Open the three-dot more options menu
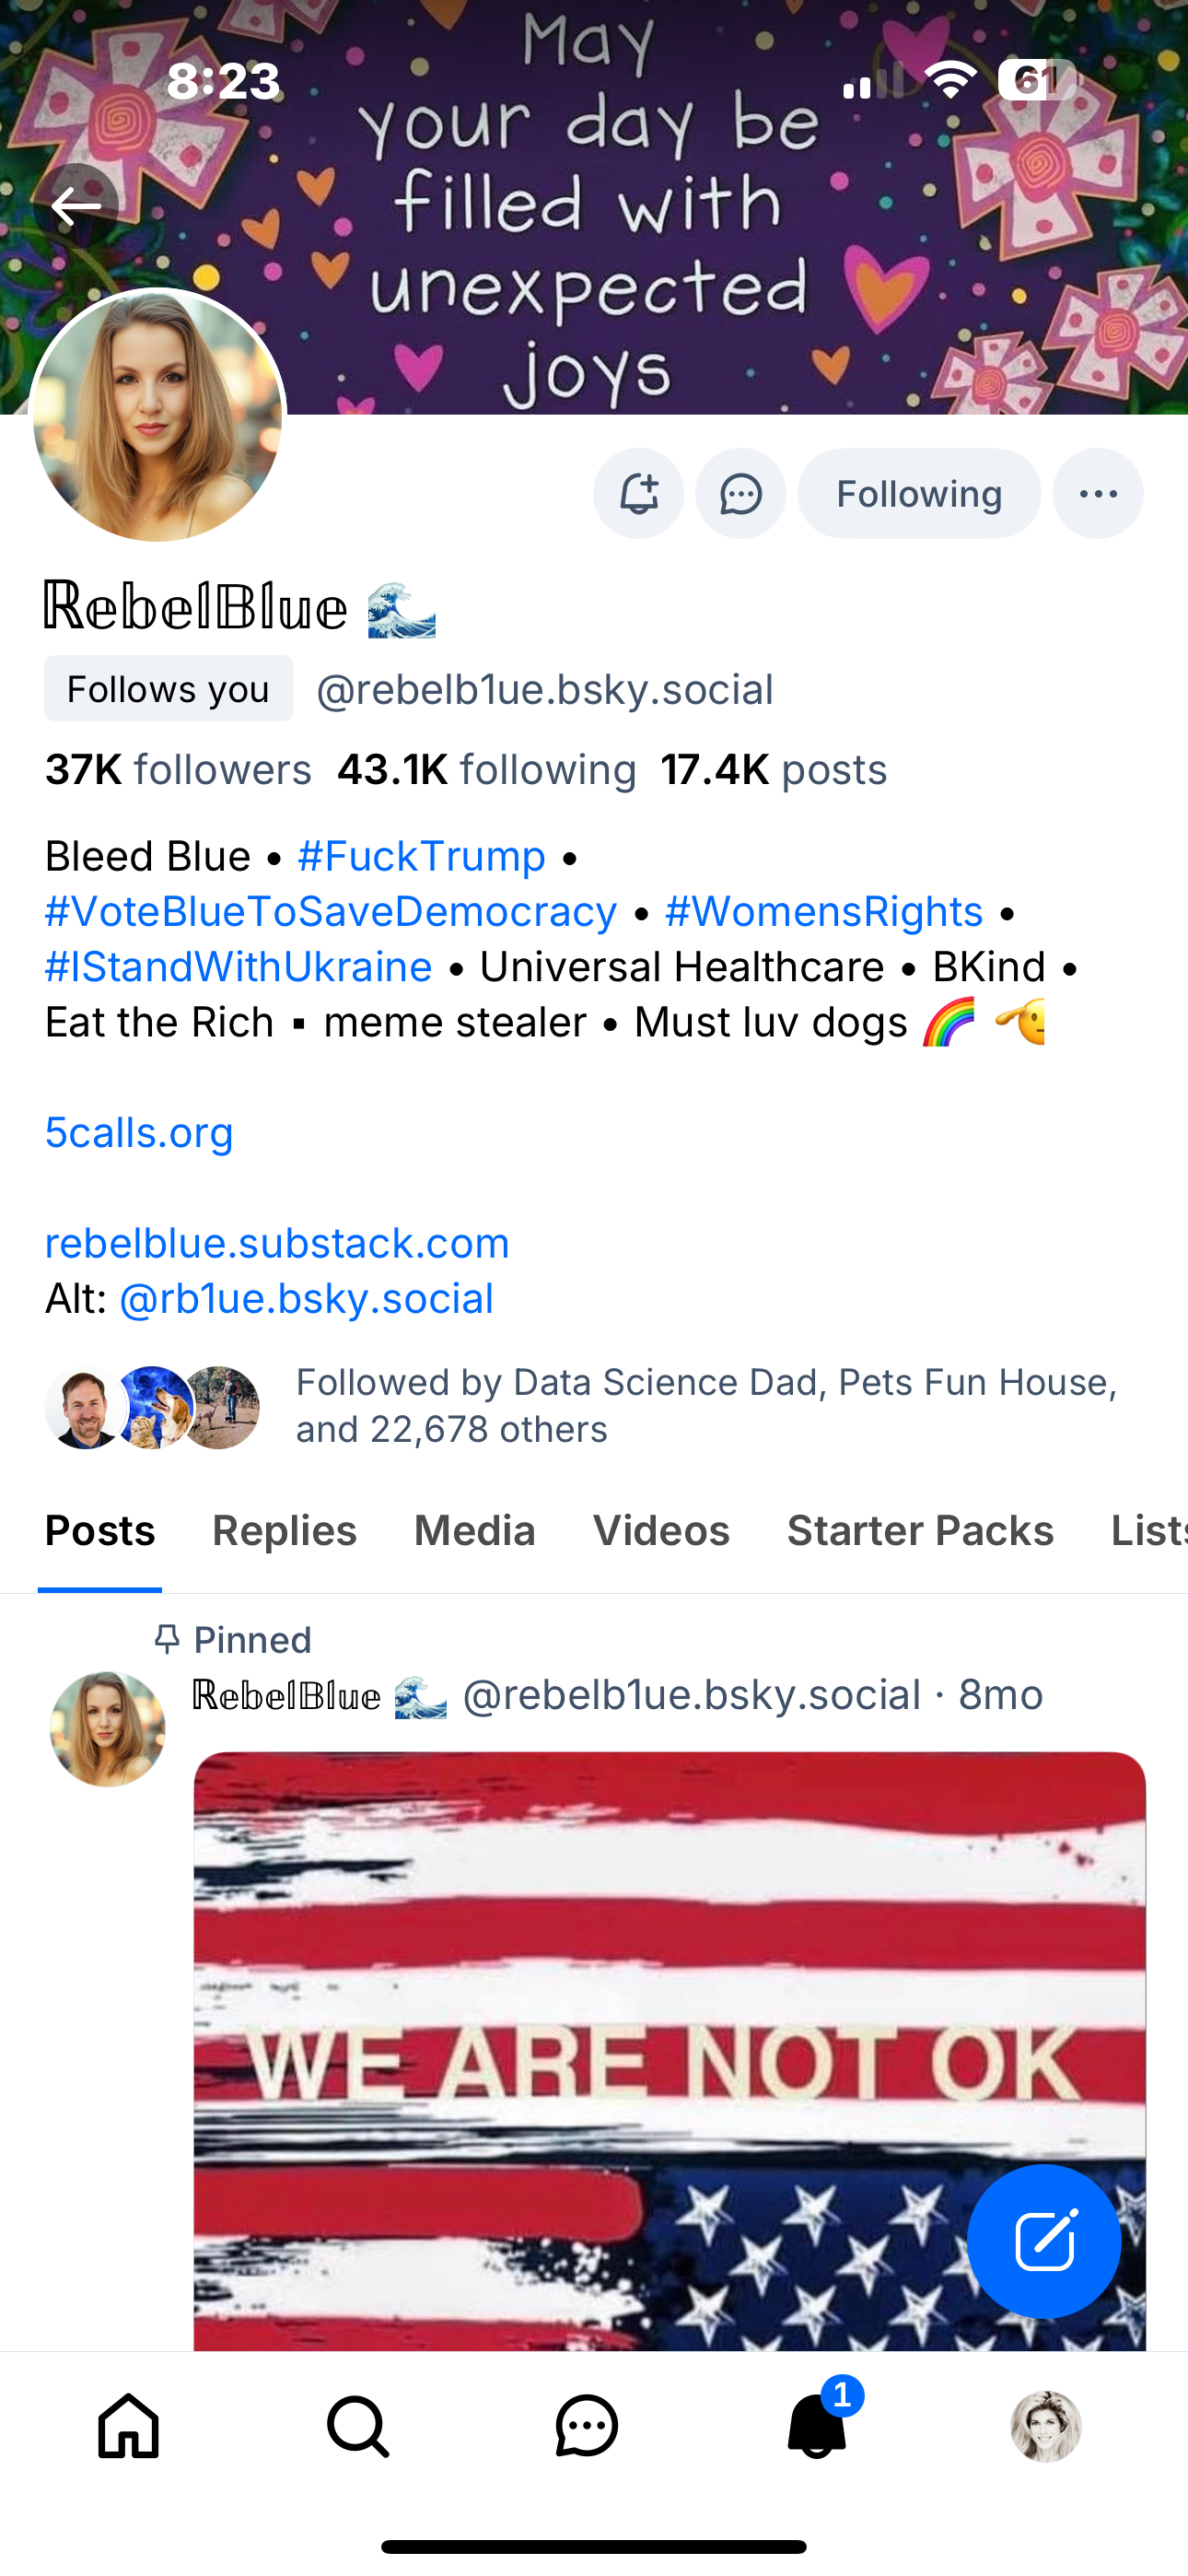The height and width of the screenshot is (2576, 1188). point(1098,494)
